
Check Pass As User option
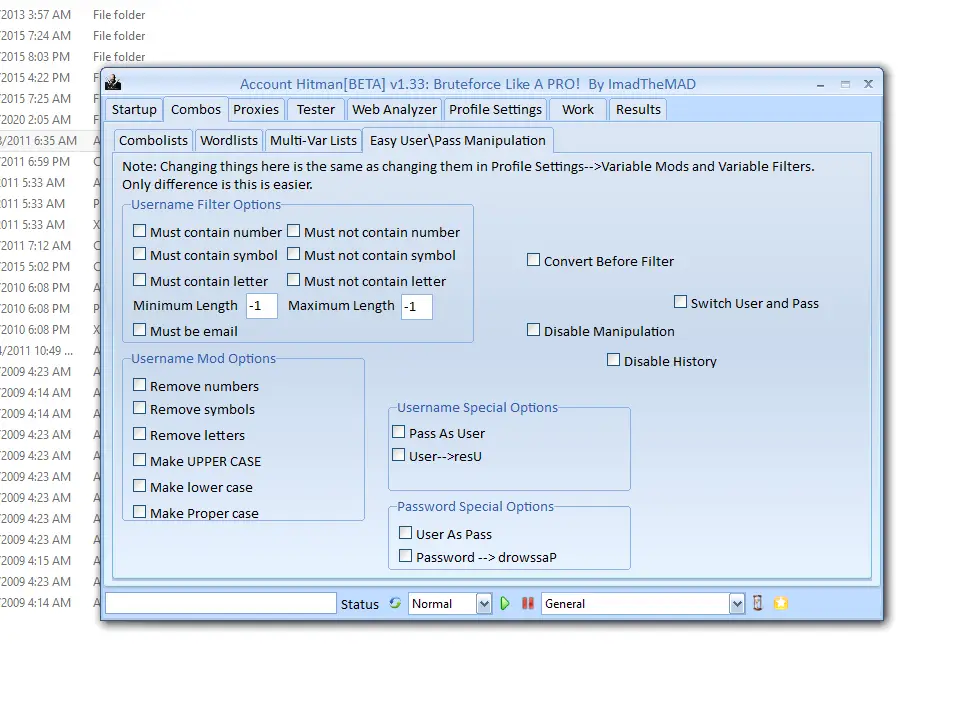pos(398,430)
